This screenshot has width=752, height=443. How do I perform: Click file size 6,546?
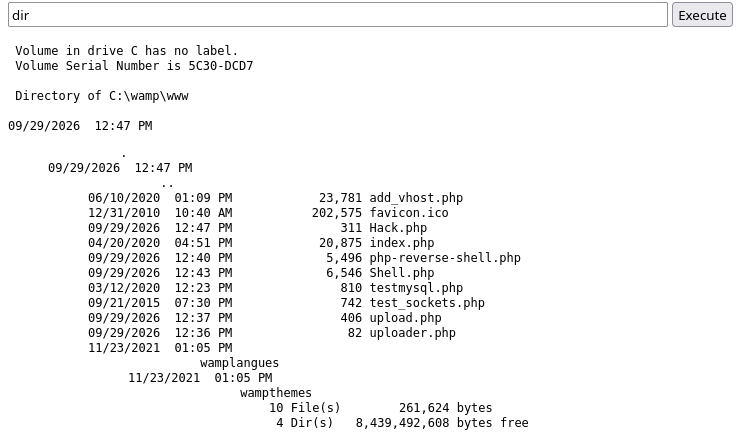(344, 273)
